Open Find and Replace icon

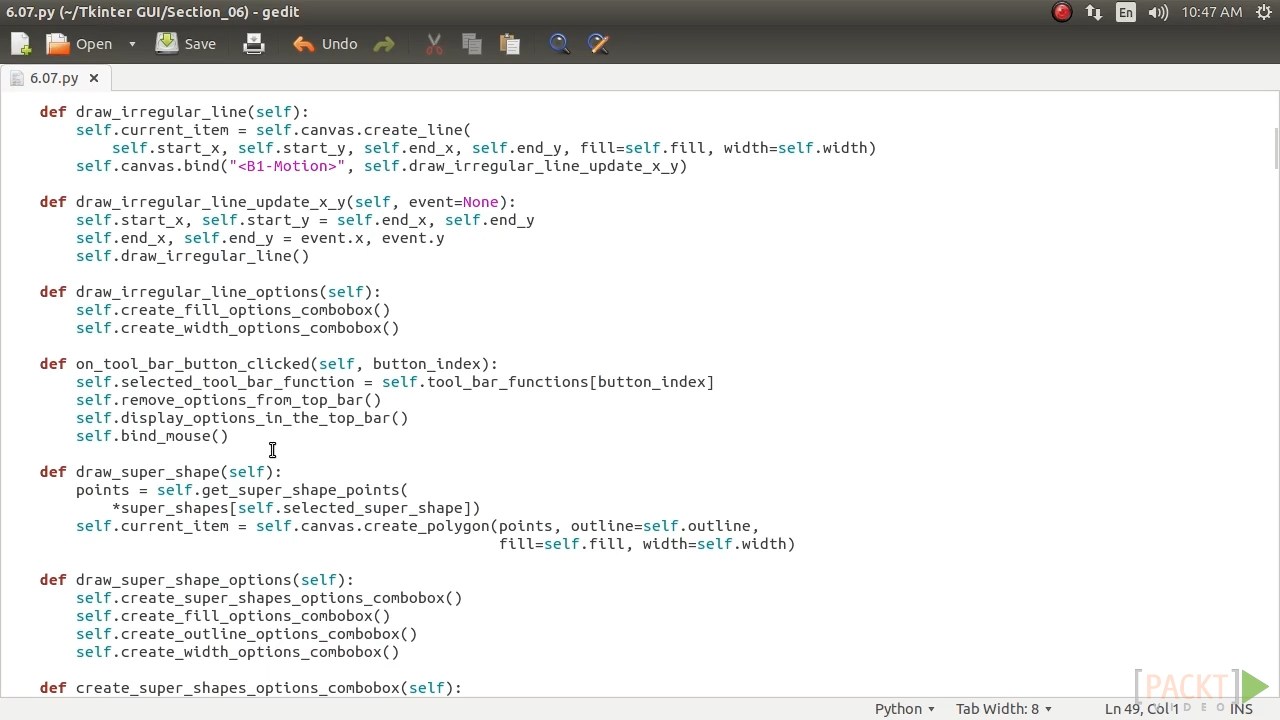pyautogui.click(x=598, y=44)
